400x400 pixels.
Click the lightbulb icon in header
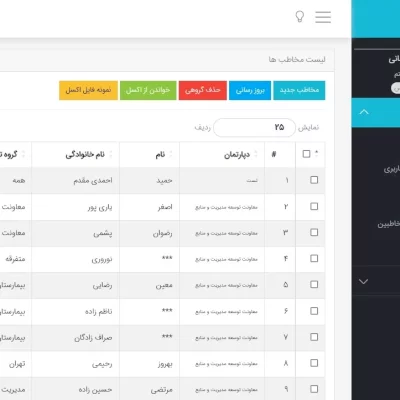[x=300, y=16]
